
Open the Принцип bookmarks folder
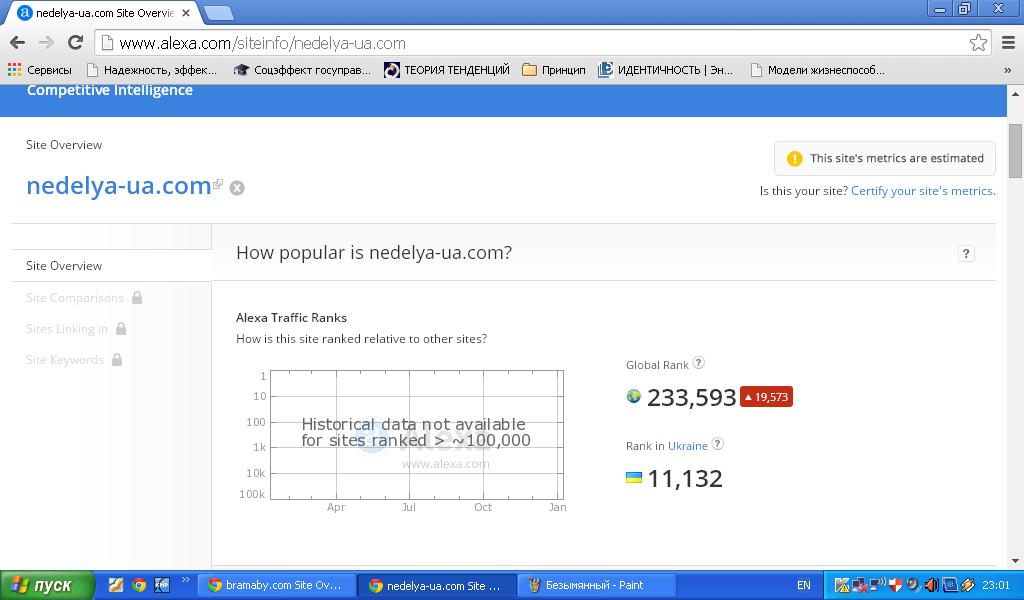click(554, 70)
